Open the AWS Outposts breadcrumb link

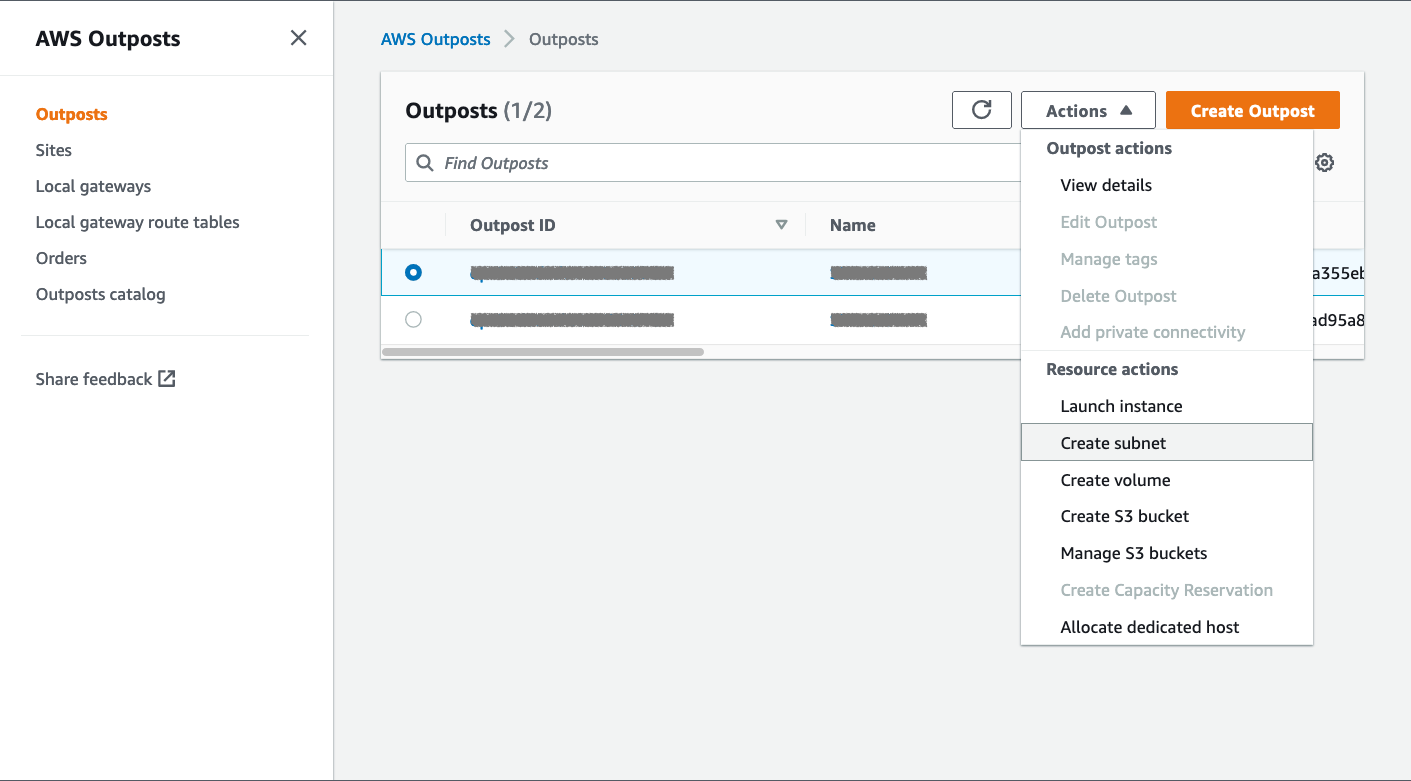coord(436,39)
